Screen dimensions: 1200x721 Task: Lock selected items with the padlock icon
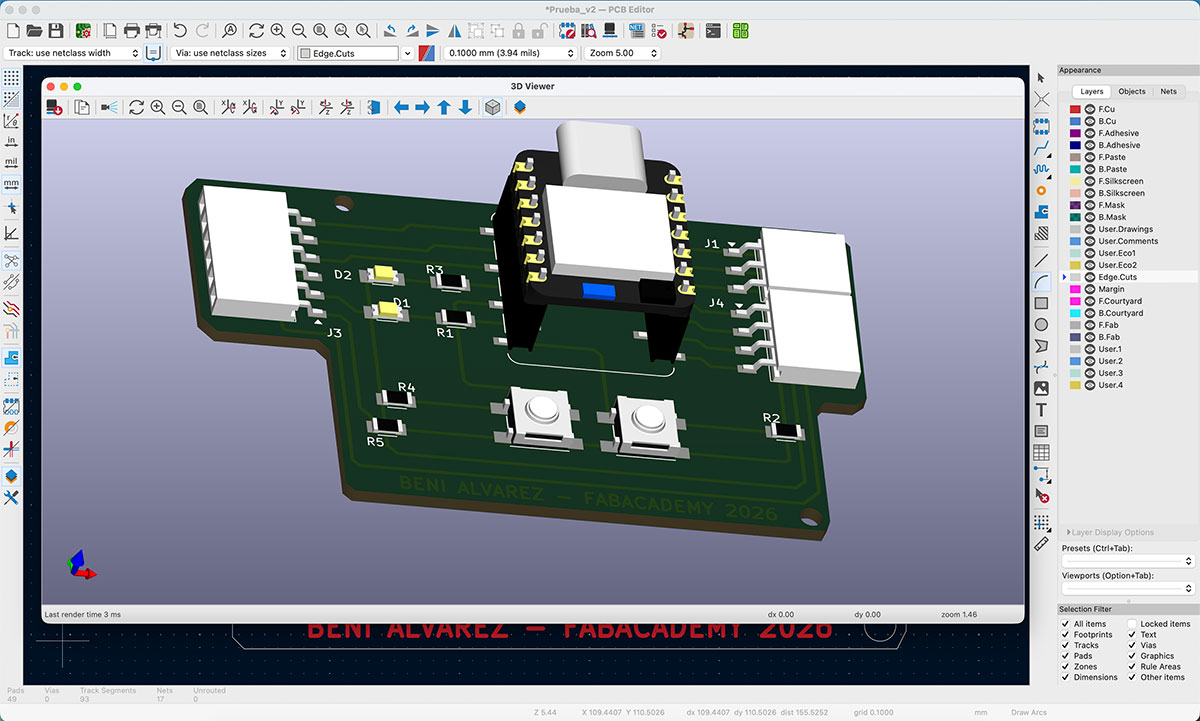(x=520, y=31)
